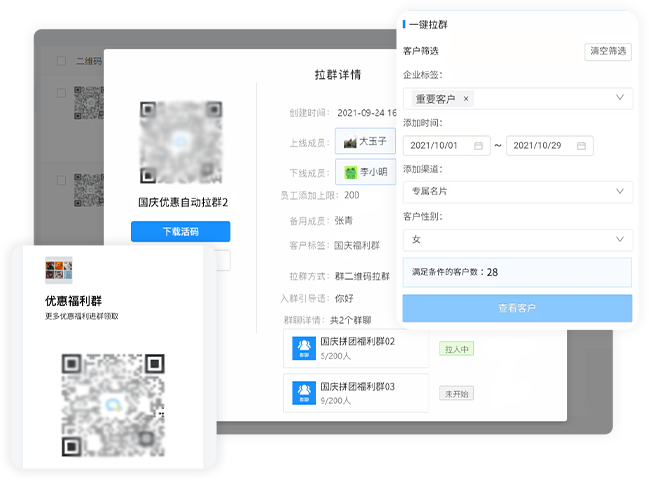
Task: Click the 拉群详情 dialog title
Action: click(x=338, y=75)
